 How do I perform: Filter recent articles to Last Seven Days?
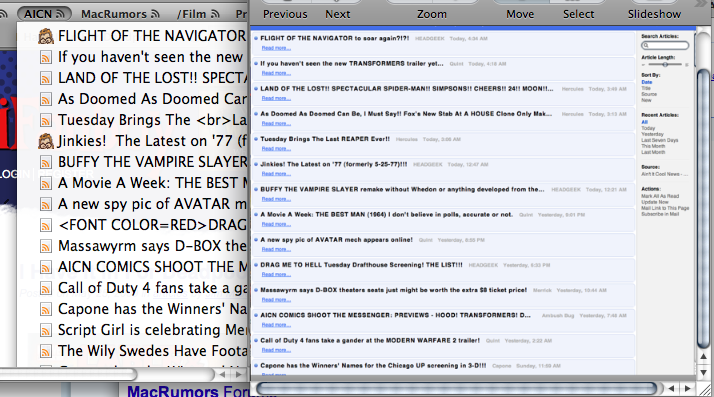659,140
